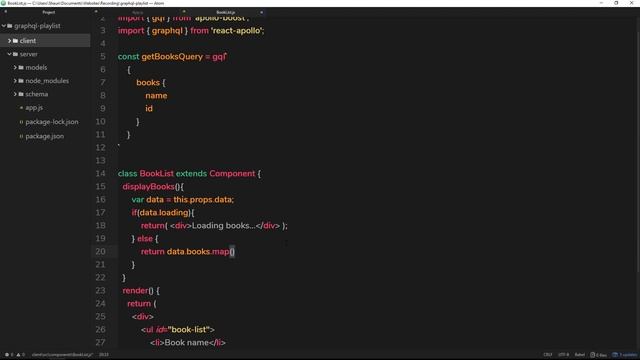Image resolution: width=640 pixels, height=360 pixels.
Task: Click the client folder icon
Action: [15, 41]
